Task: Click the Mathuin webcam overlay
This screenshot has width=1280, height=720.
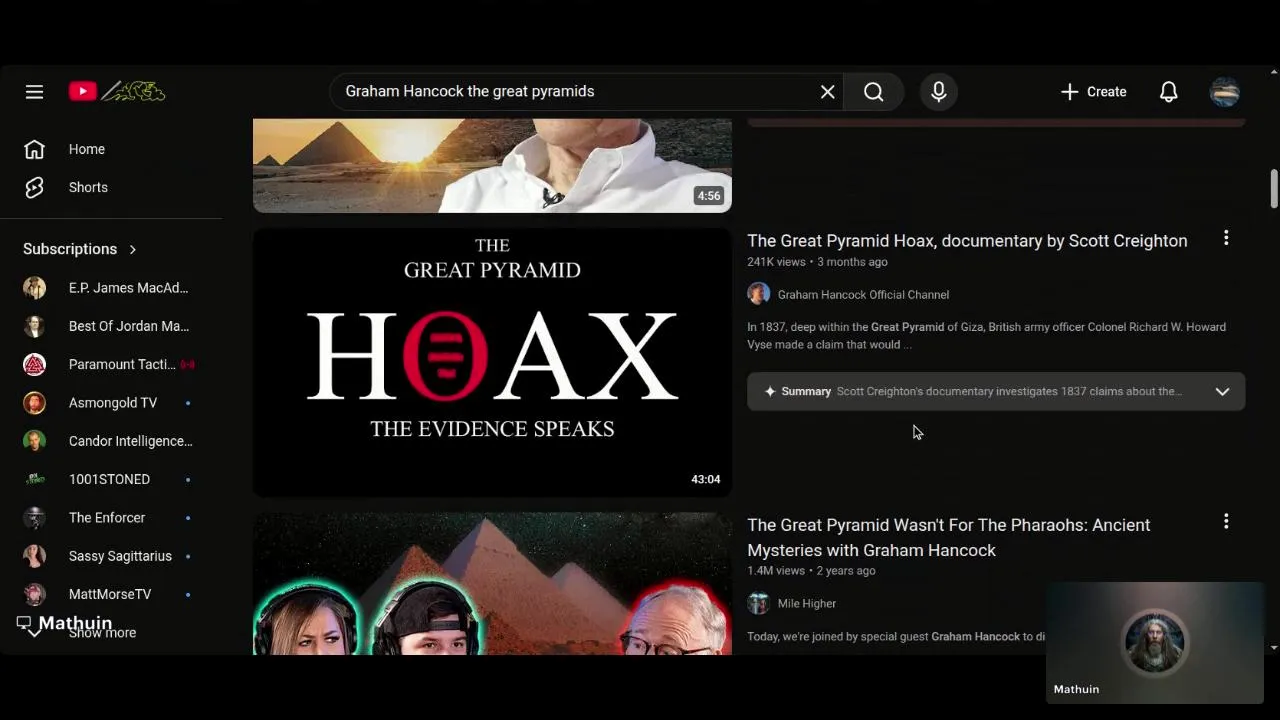Action: [x=1155, y=642]
